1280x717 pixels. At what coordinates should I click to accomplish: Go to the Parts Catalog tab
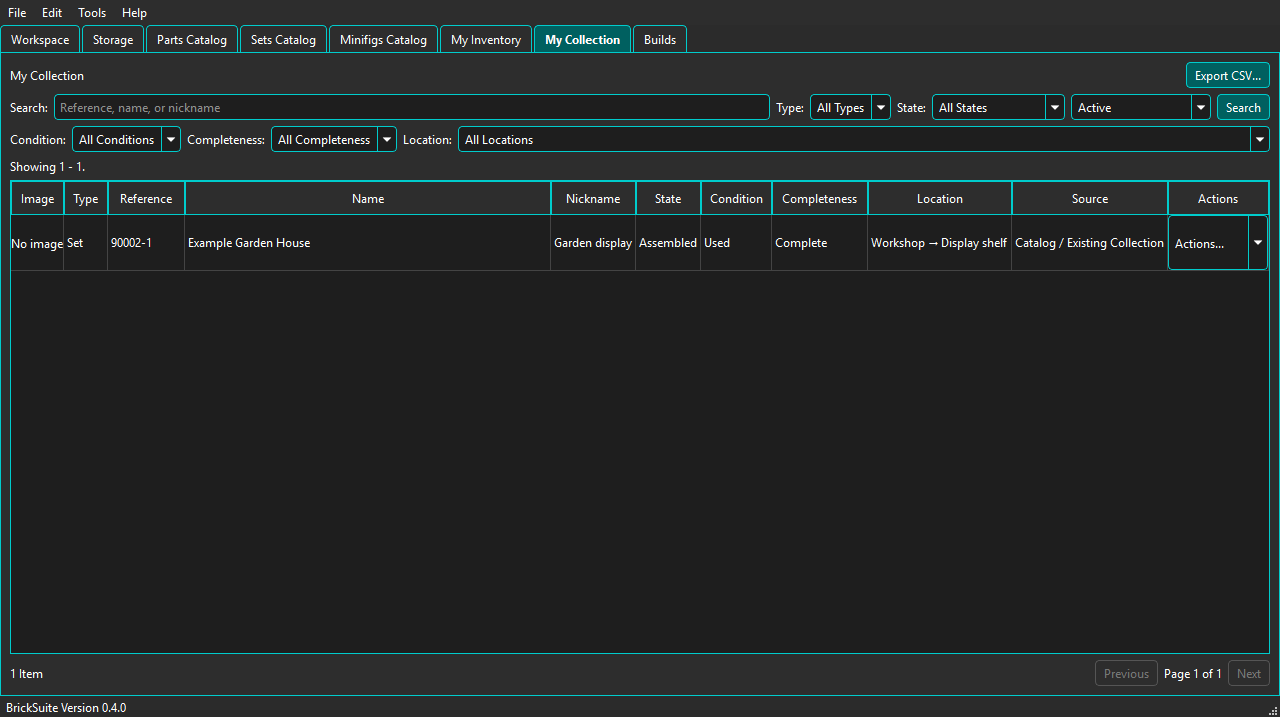[192, 40]
